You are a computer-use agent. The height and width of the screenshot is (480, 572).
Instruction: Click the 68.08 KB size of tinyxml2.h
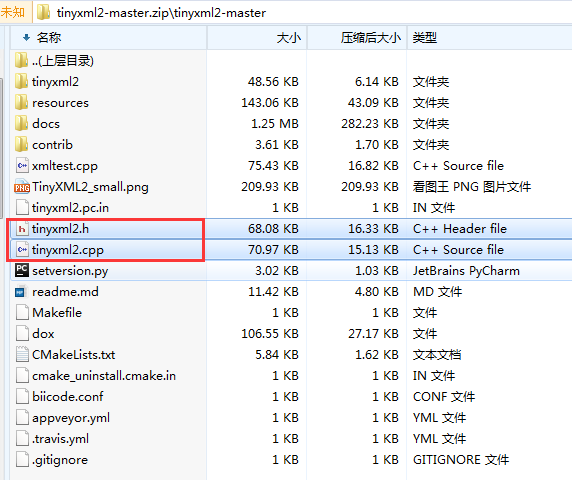pyautogui.click(x=273, y=229)
